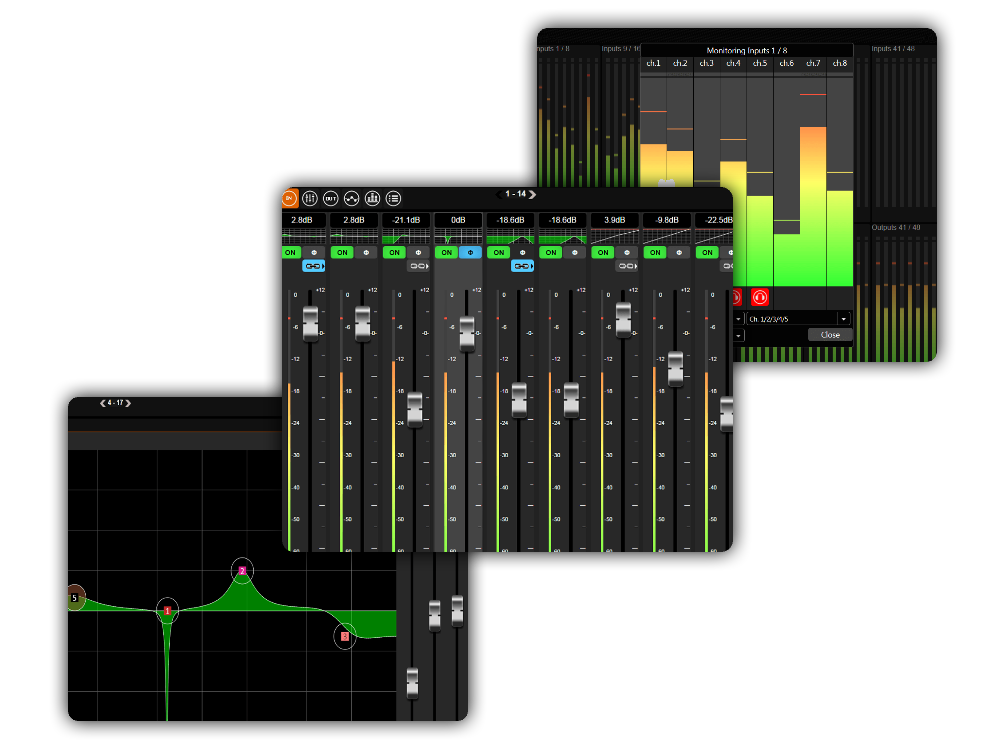Select EQ band node 2 peak handle
This screenshot has width=1000, height=750.
point(242,570)
